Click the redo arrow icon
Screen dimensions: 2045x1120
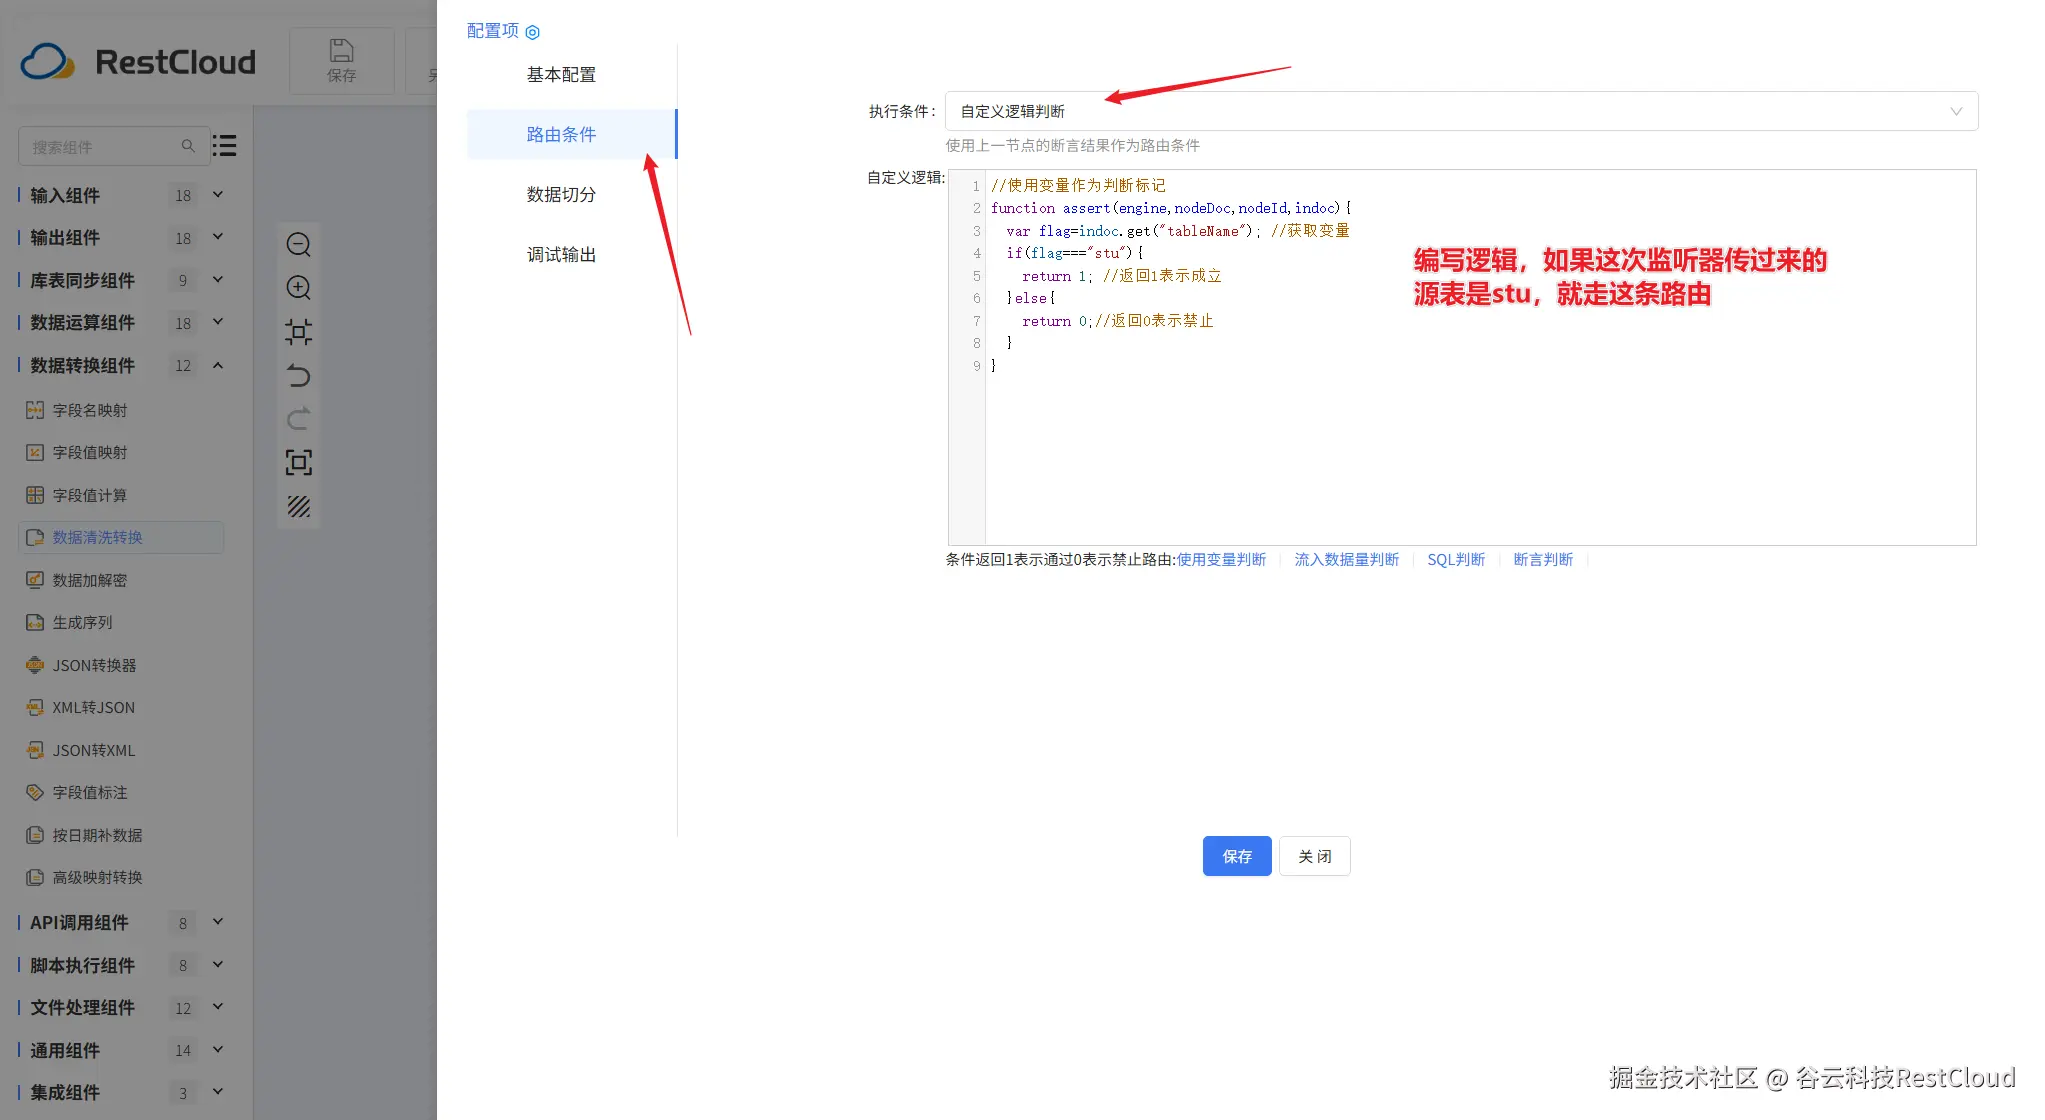pos(298,418)
